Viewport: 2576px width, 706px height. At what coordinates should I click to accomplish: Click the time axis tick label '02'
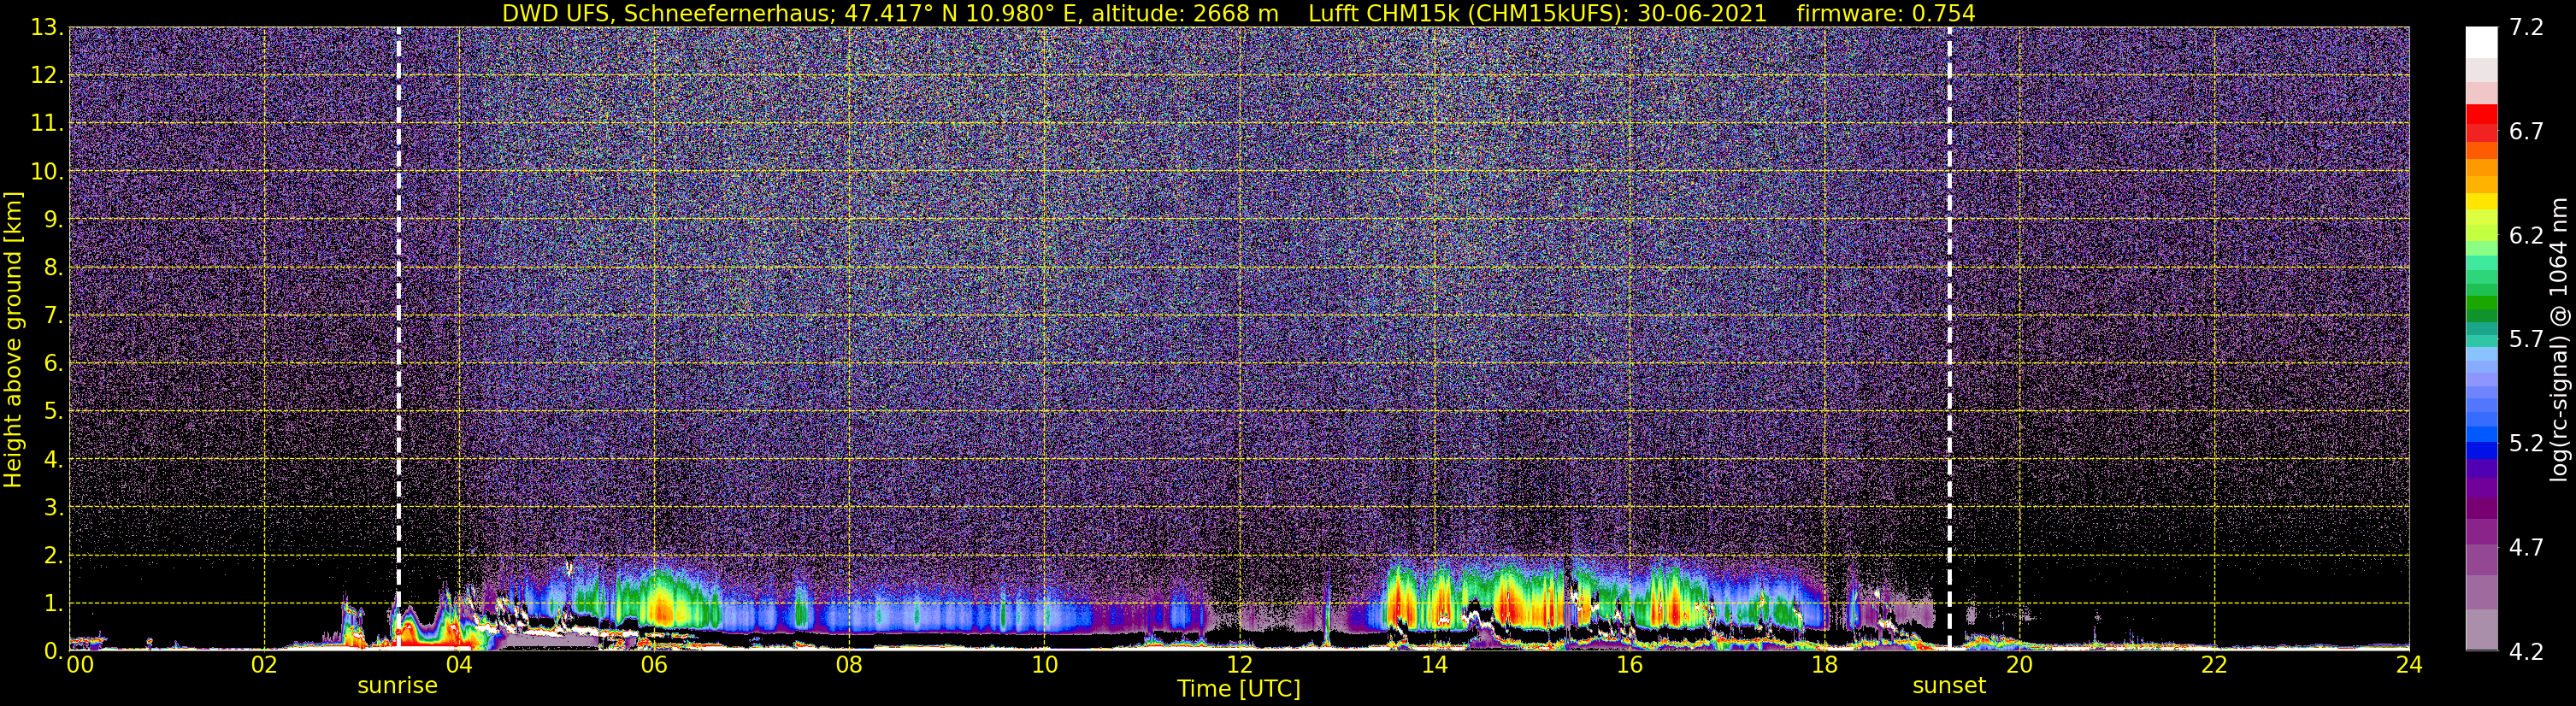click(264, 665)
